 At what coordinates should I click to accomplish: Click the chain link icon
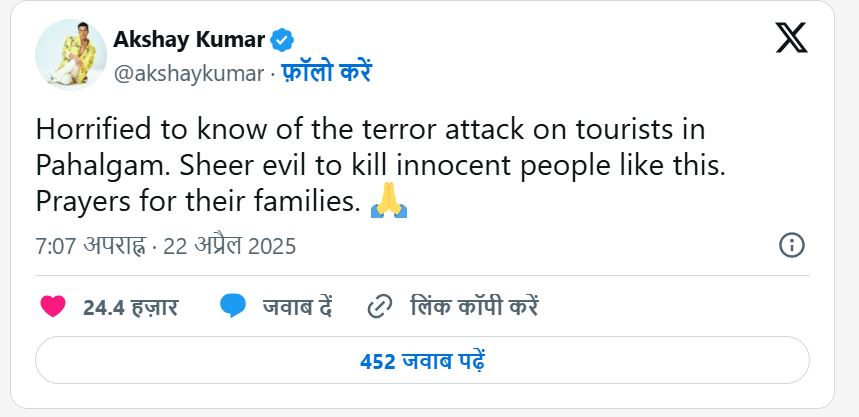click(x=380, y=306)
